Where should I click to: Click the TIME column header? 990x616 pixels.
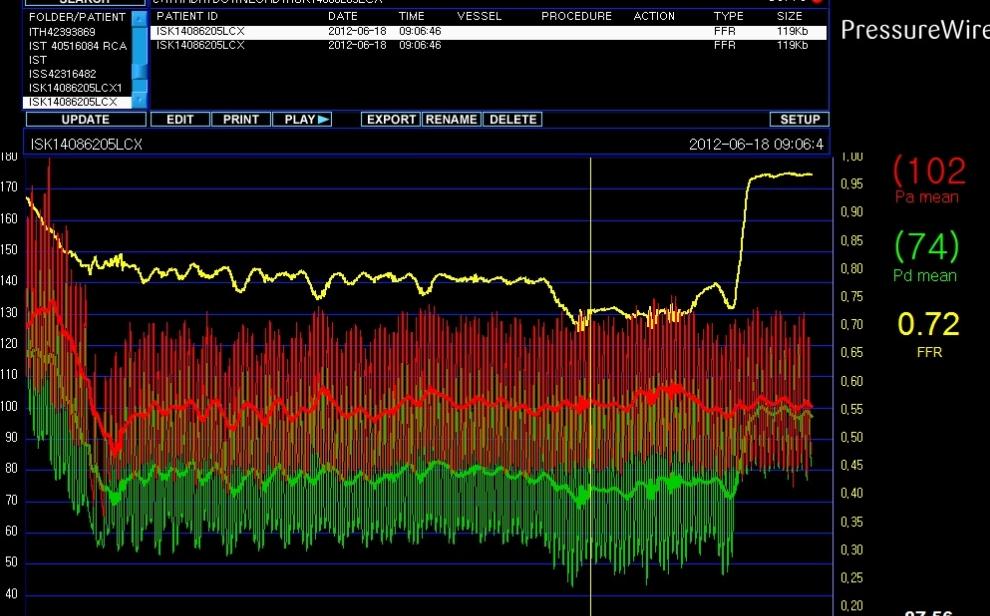pyautogui.click(x=412, y=16)
